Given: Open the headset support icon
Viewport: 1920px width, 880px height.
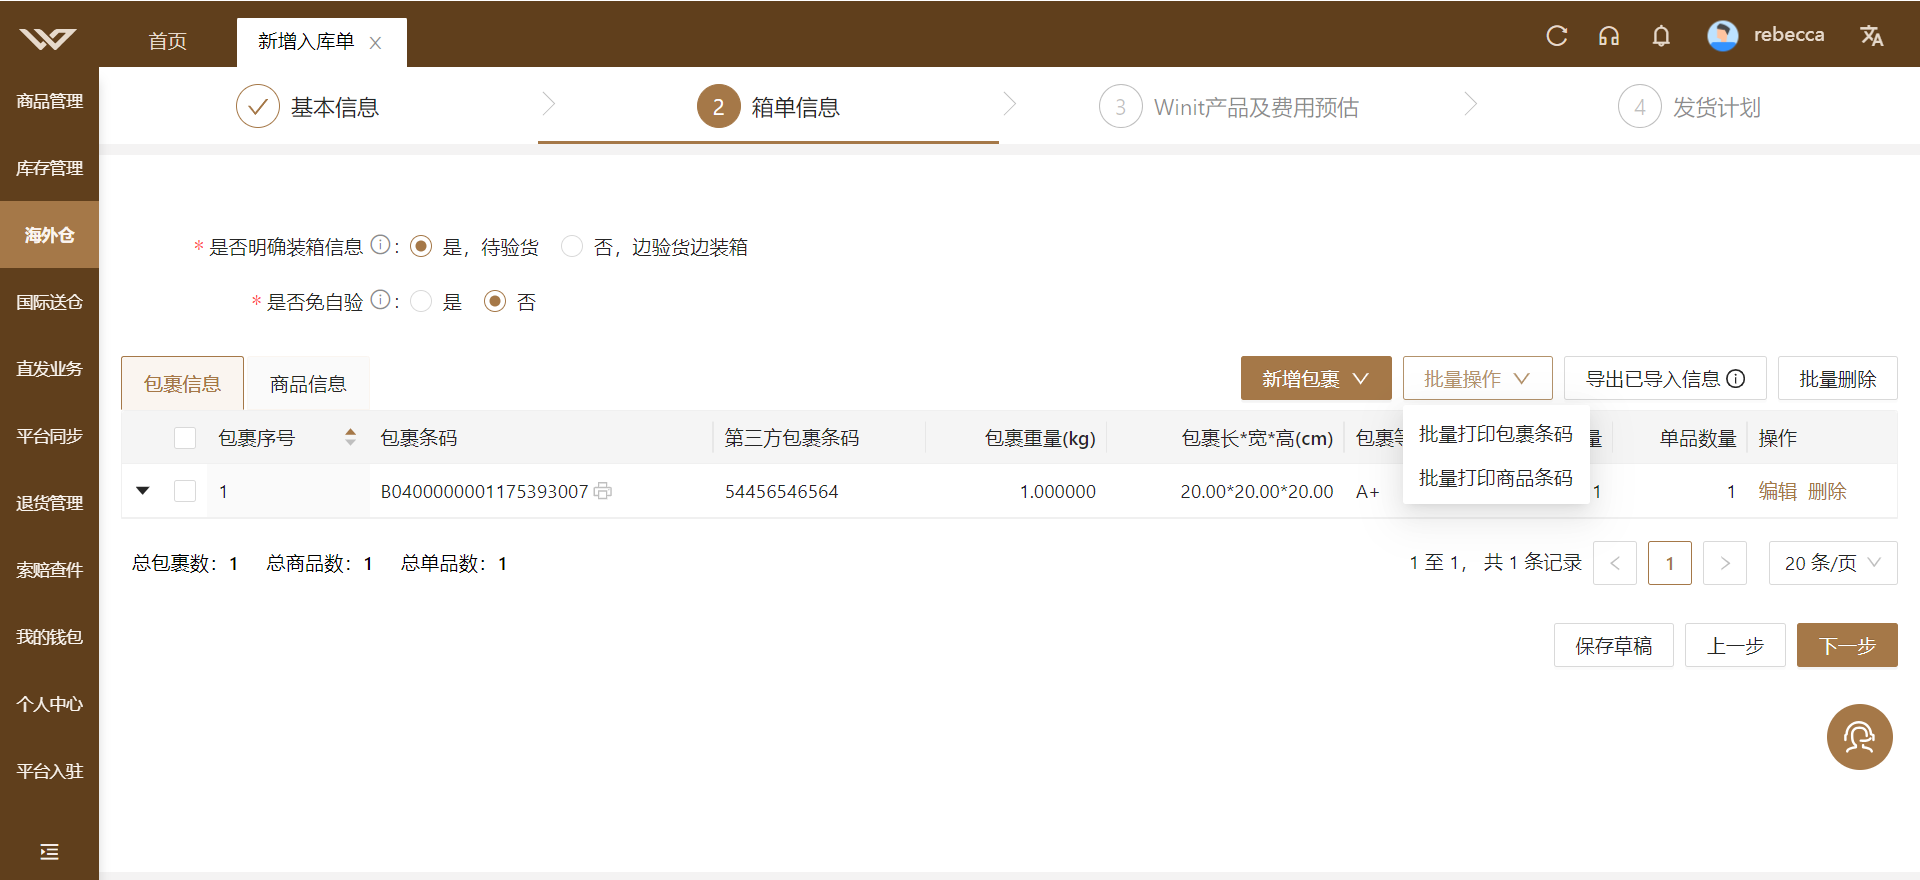Looking at the screenshot, I should (1609, 36).
